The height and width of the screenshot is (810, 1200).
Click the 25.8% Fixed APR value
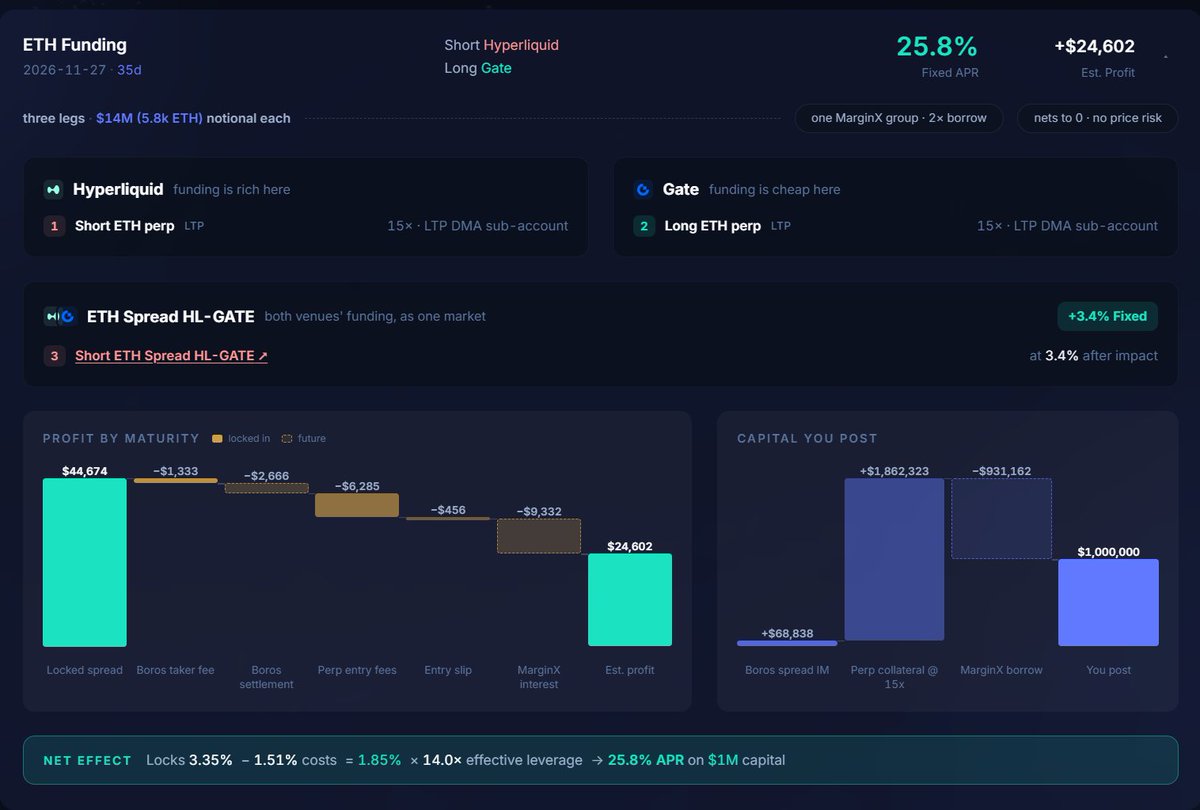point(937,46)
